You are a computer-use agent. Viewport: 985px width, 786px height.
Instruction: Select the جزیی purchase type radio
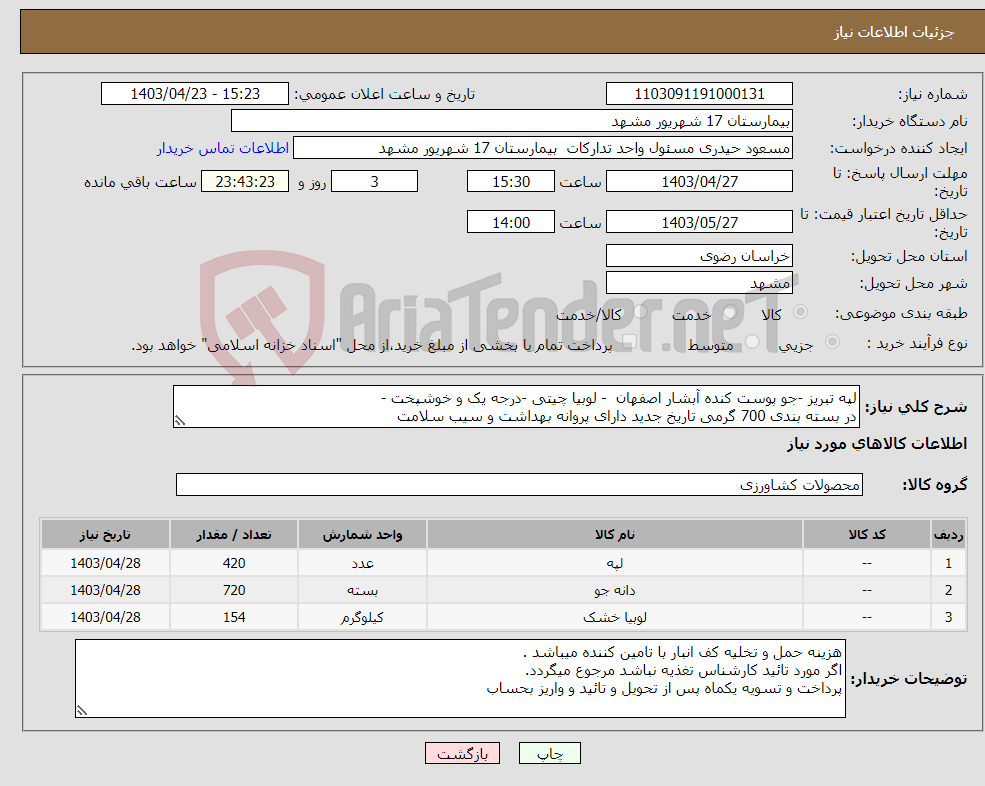click(832, 342)
